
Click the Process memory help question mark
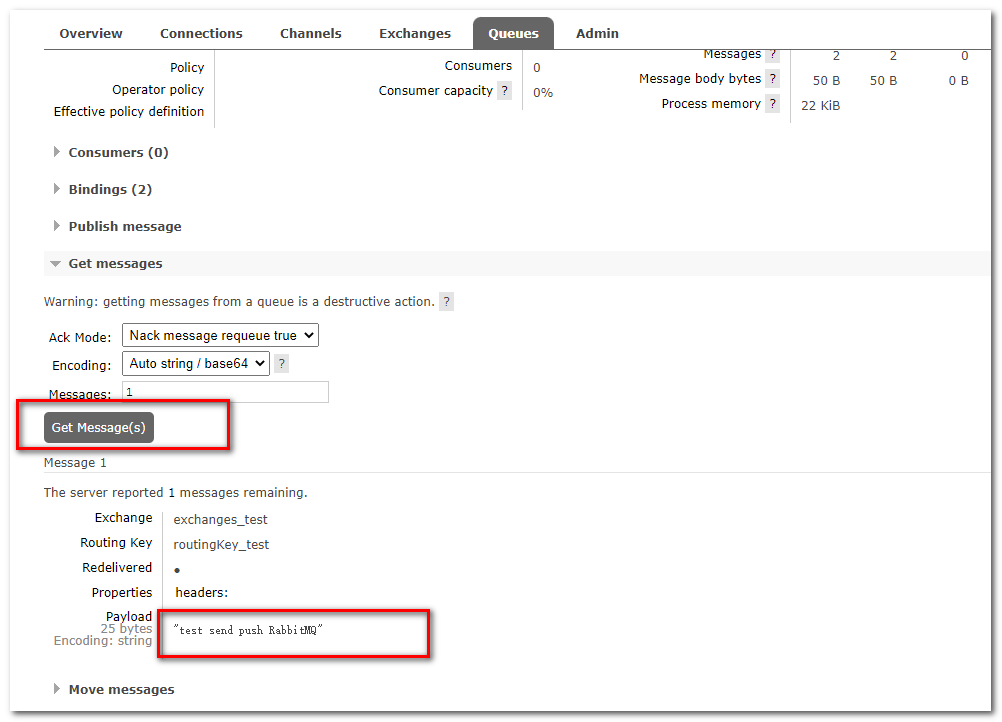(x=772, y=103)
